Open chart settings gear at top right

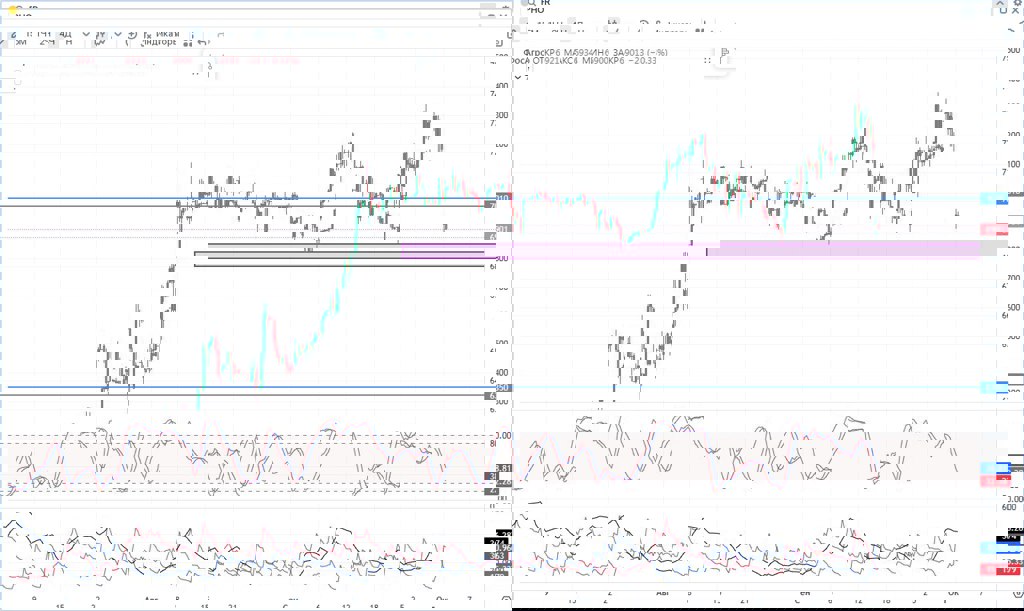coord(1017,5)
